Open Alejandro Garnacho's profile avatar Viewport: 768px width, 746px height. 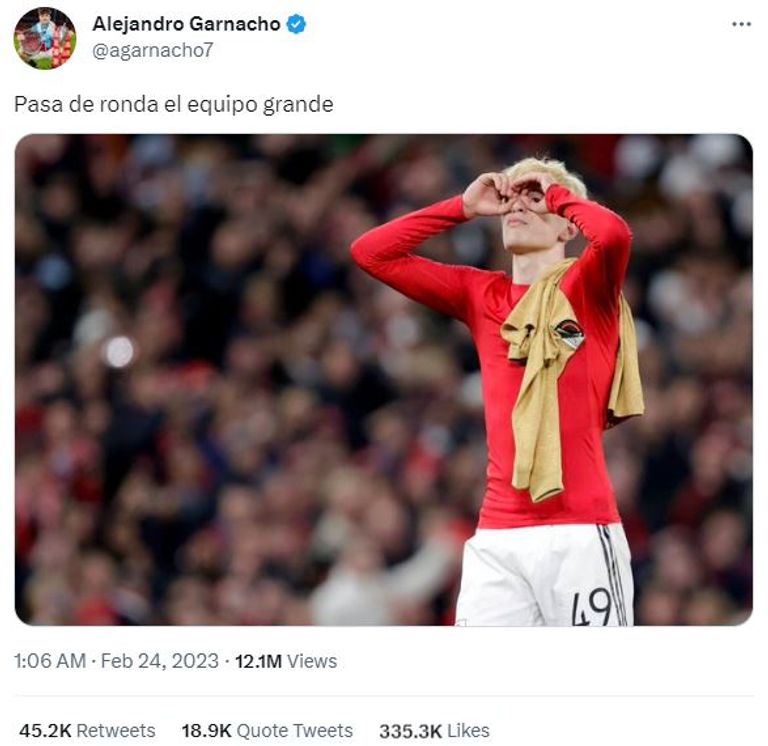[x=45, y=38]
